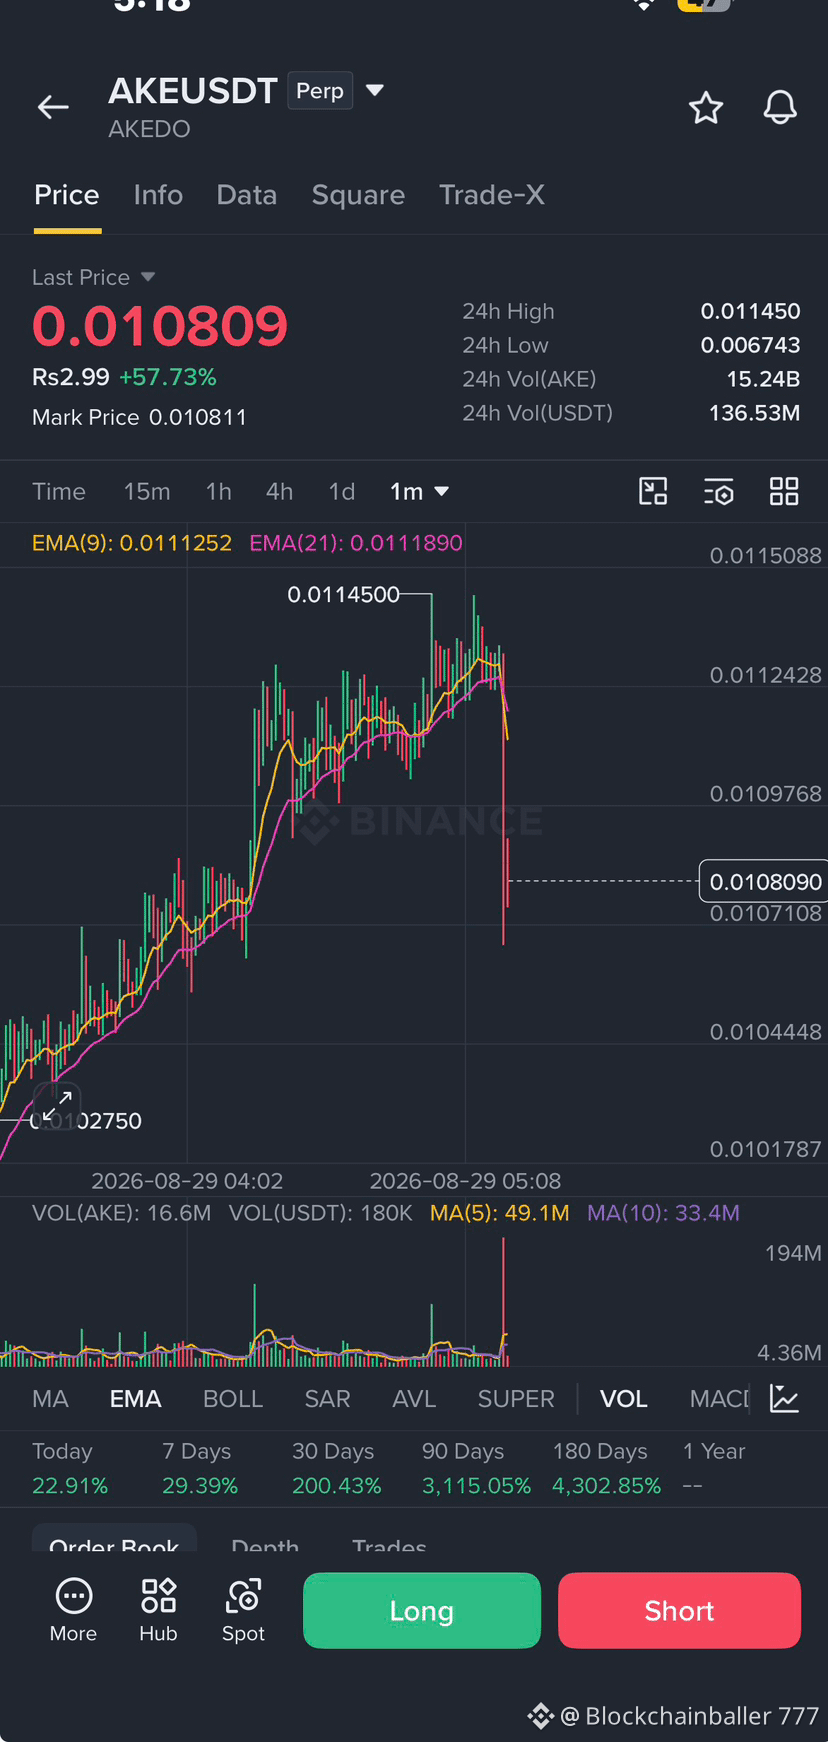Tap the MA(5): 49.1M volume label
828x1742 pixels.
click(x=499, y=1213)
